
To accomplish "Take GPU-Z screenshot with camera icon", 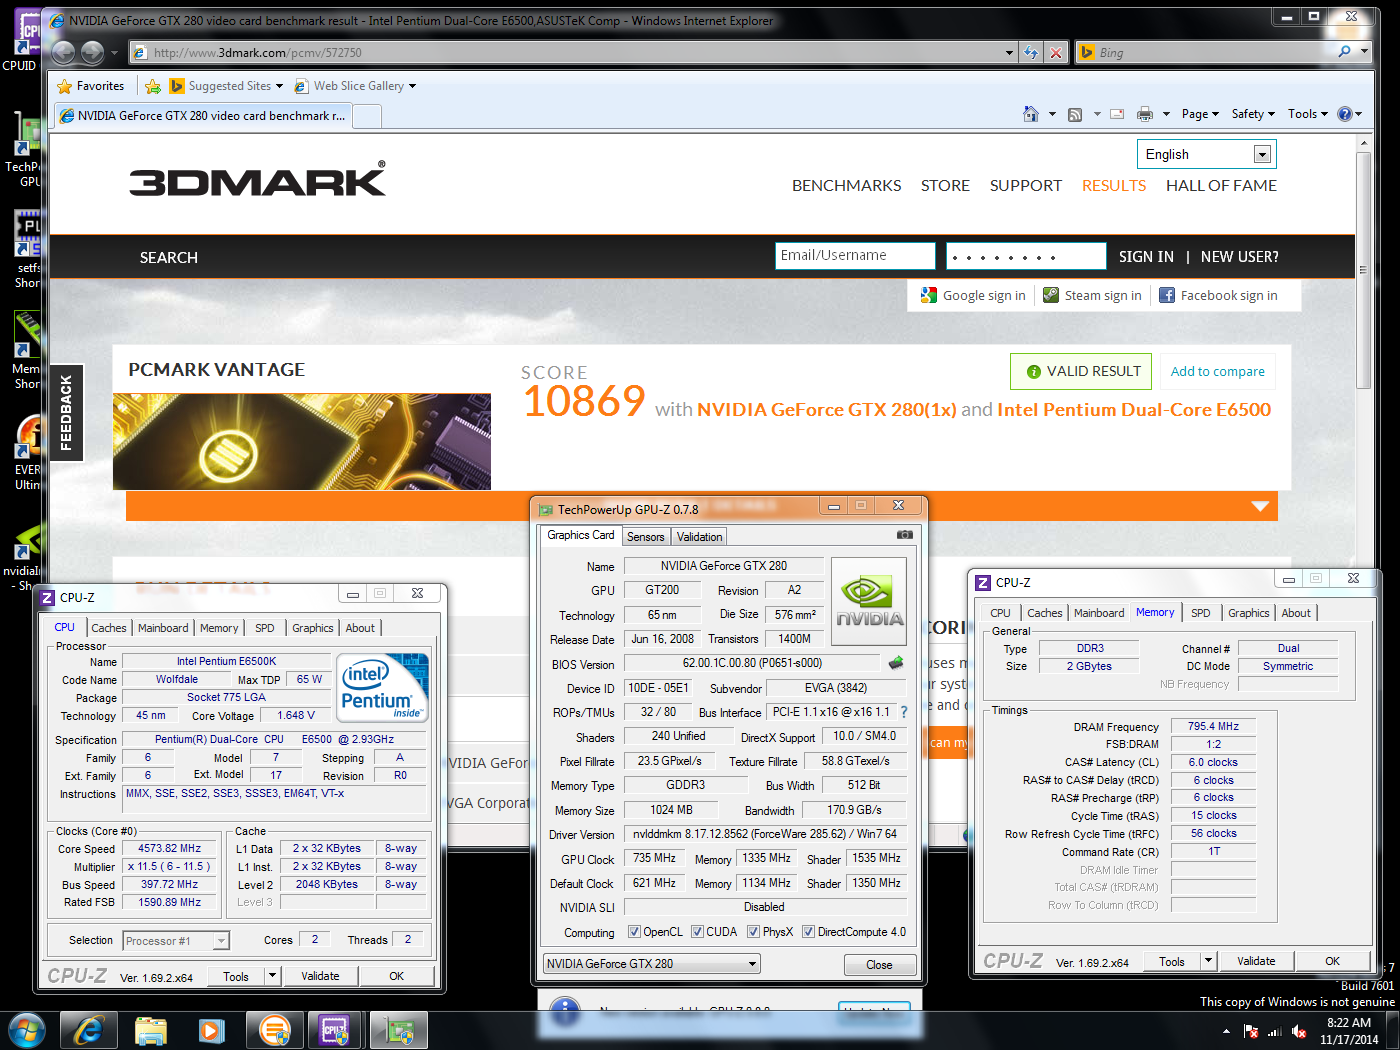I will (x=905, y=535).
